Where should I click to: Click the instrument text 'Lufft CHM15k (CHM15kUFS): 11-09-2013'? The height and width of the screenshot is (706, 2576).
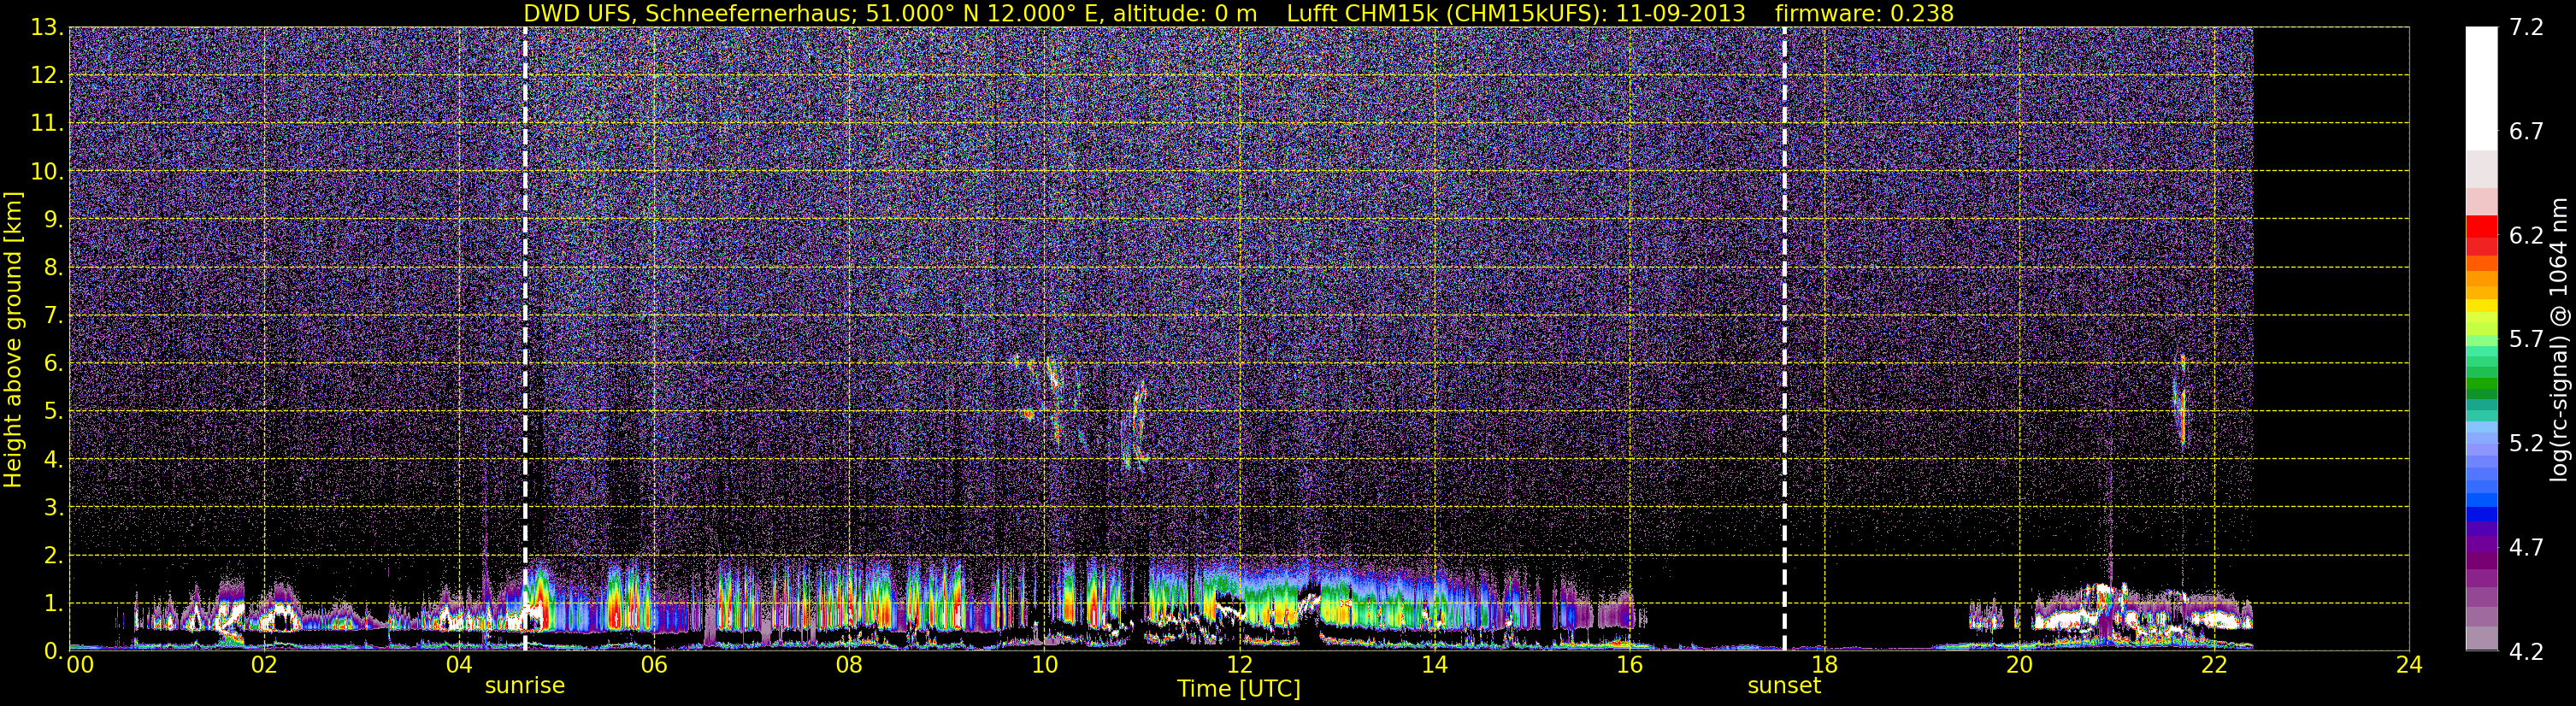(x=1516, y=13)
